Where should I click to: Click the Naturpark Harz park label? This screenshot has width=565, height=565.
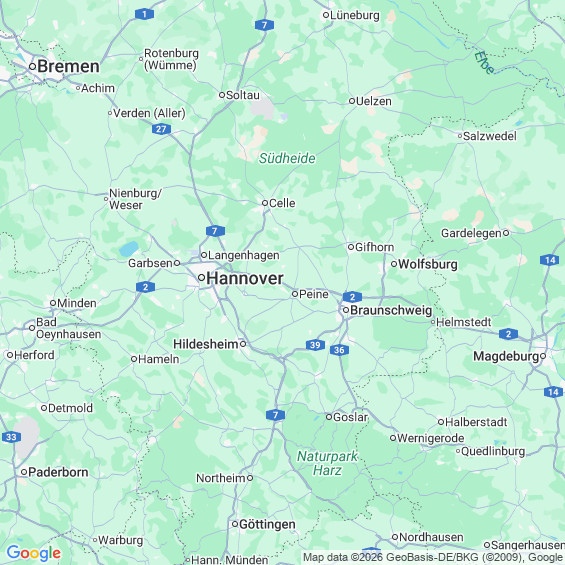click(x=327, y=463)
